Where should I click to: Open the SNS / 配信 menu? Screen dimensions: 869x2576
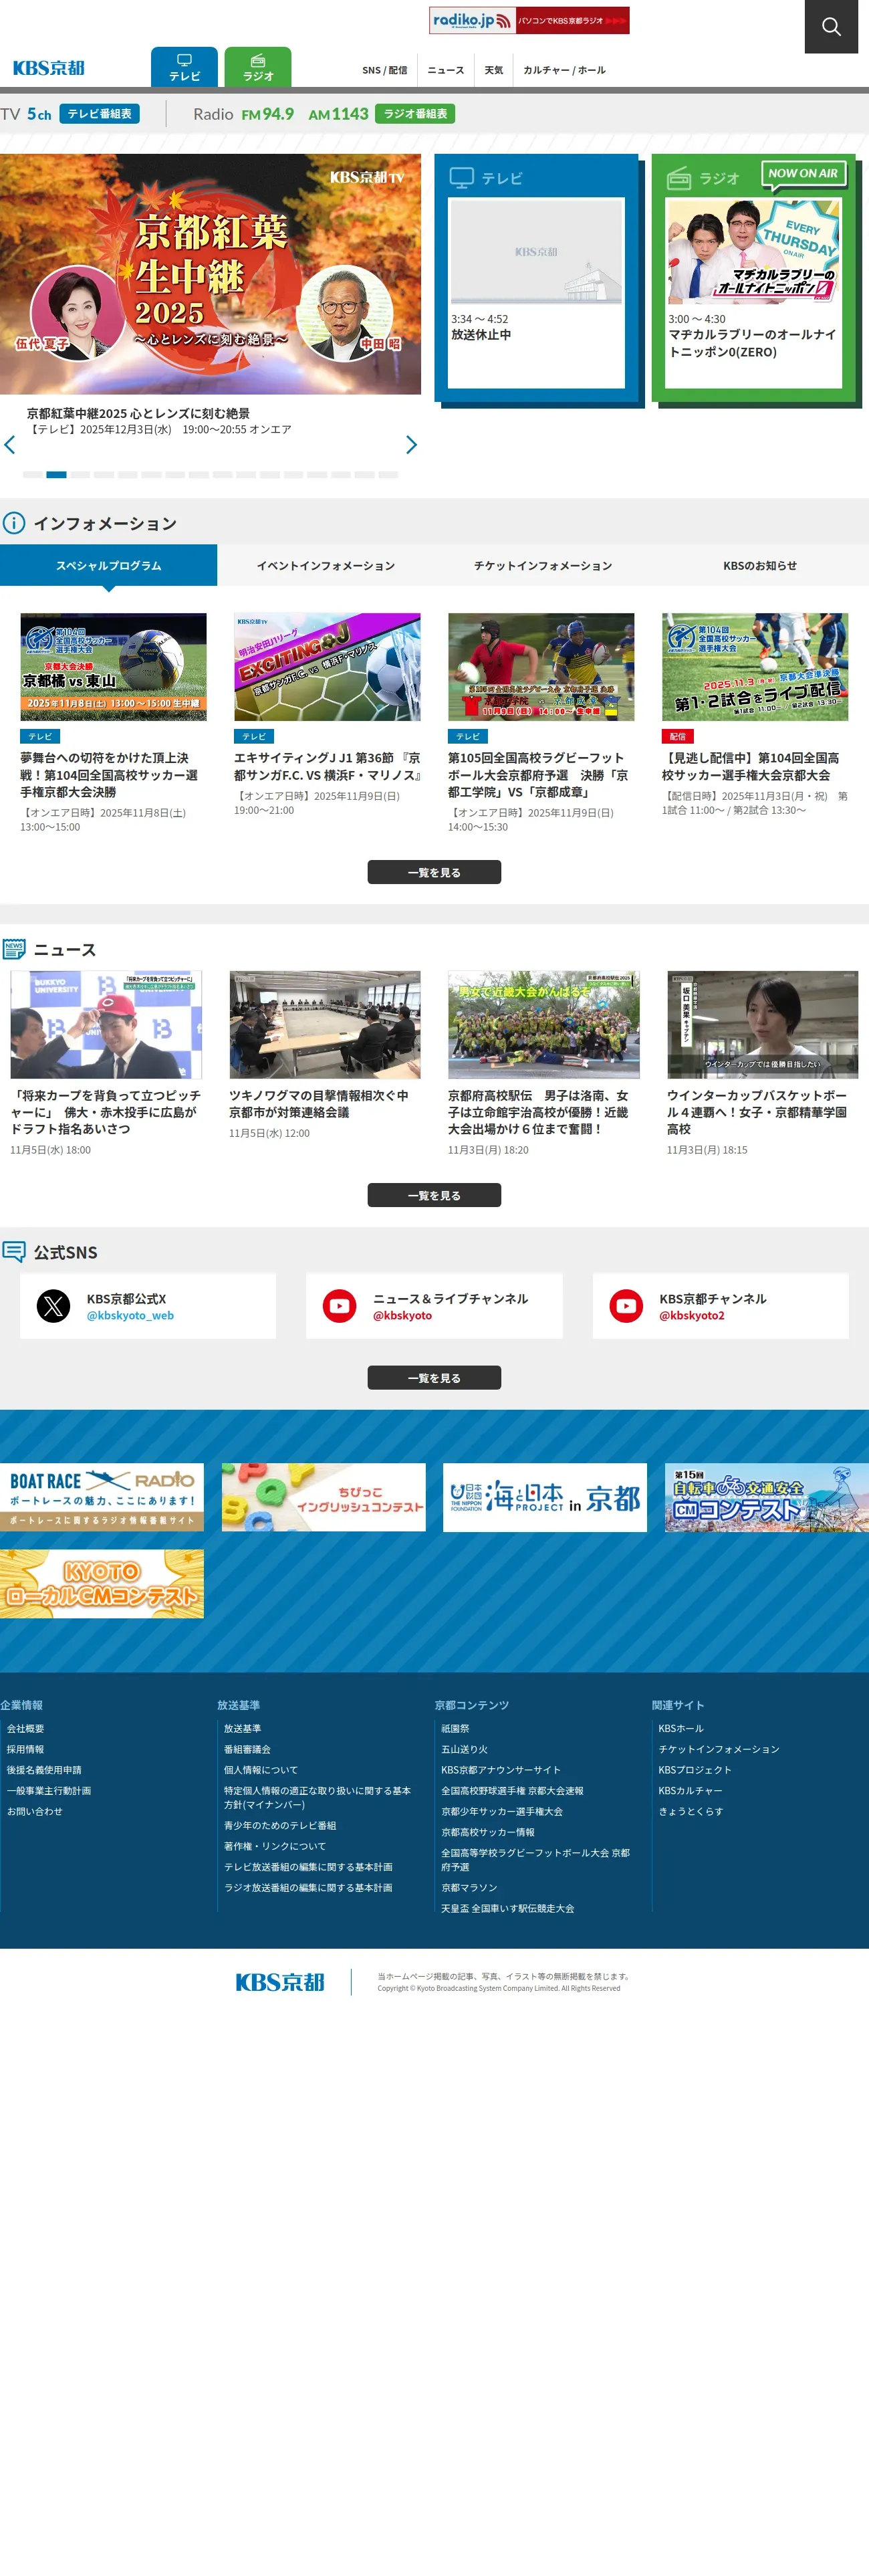pyautogui.click(x=384, y=70)
